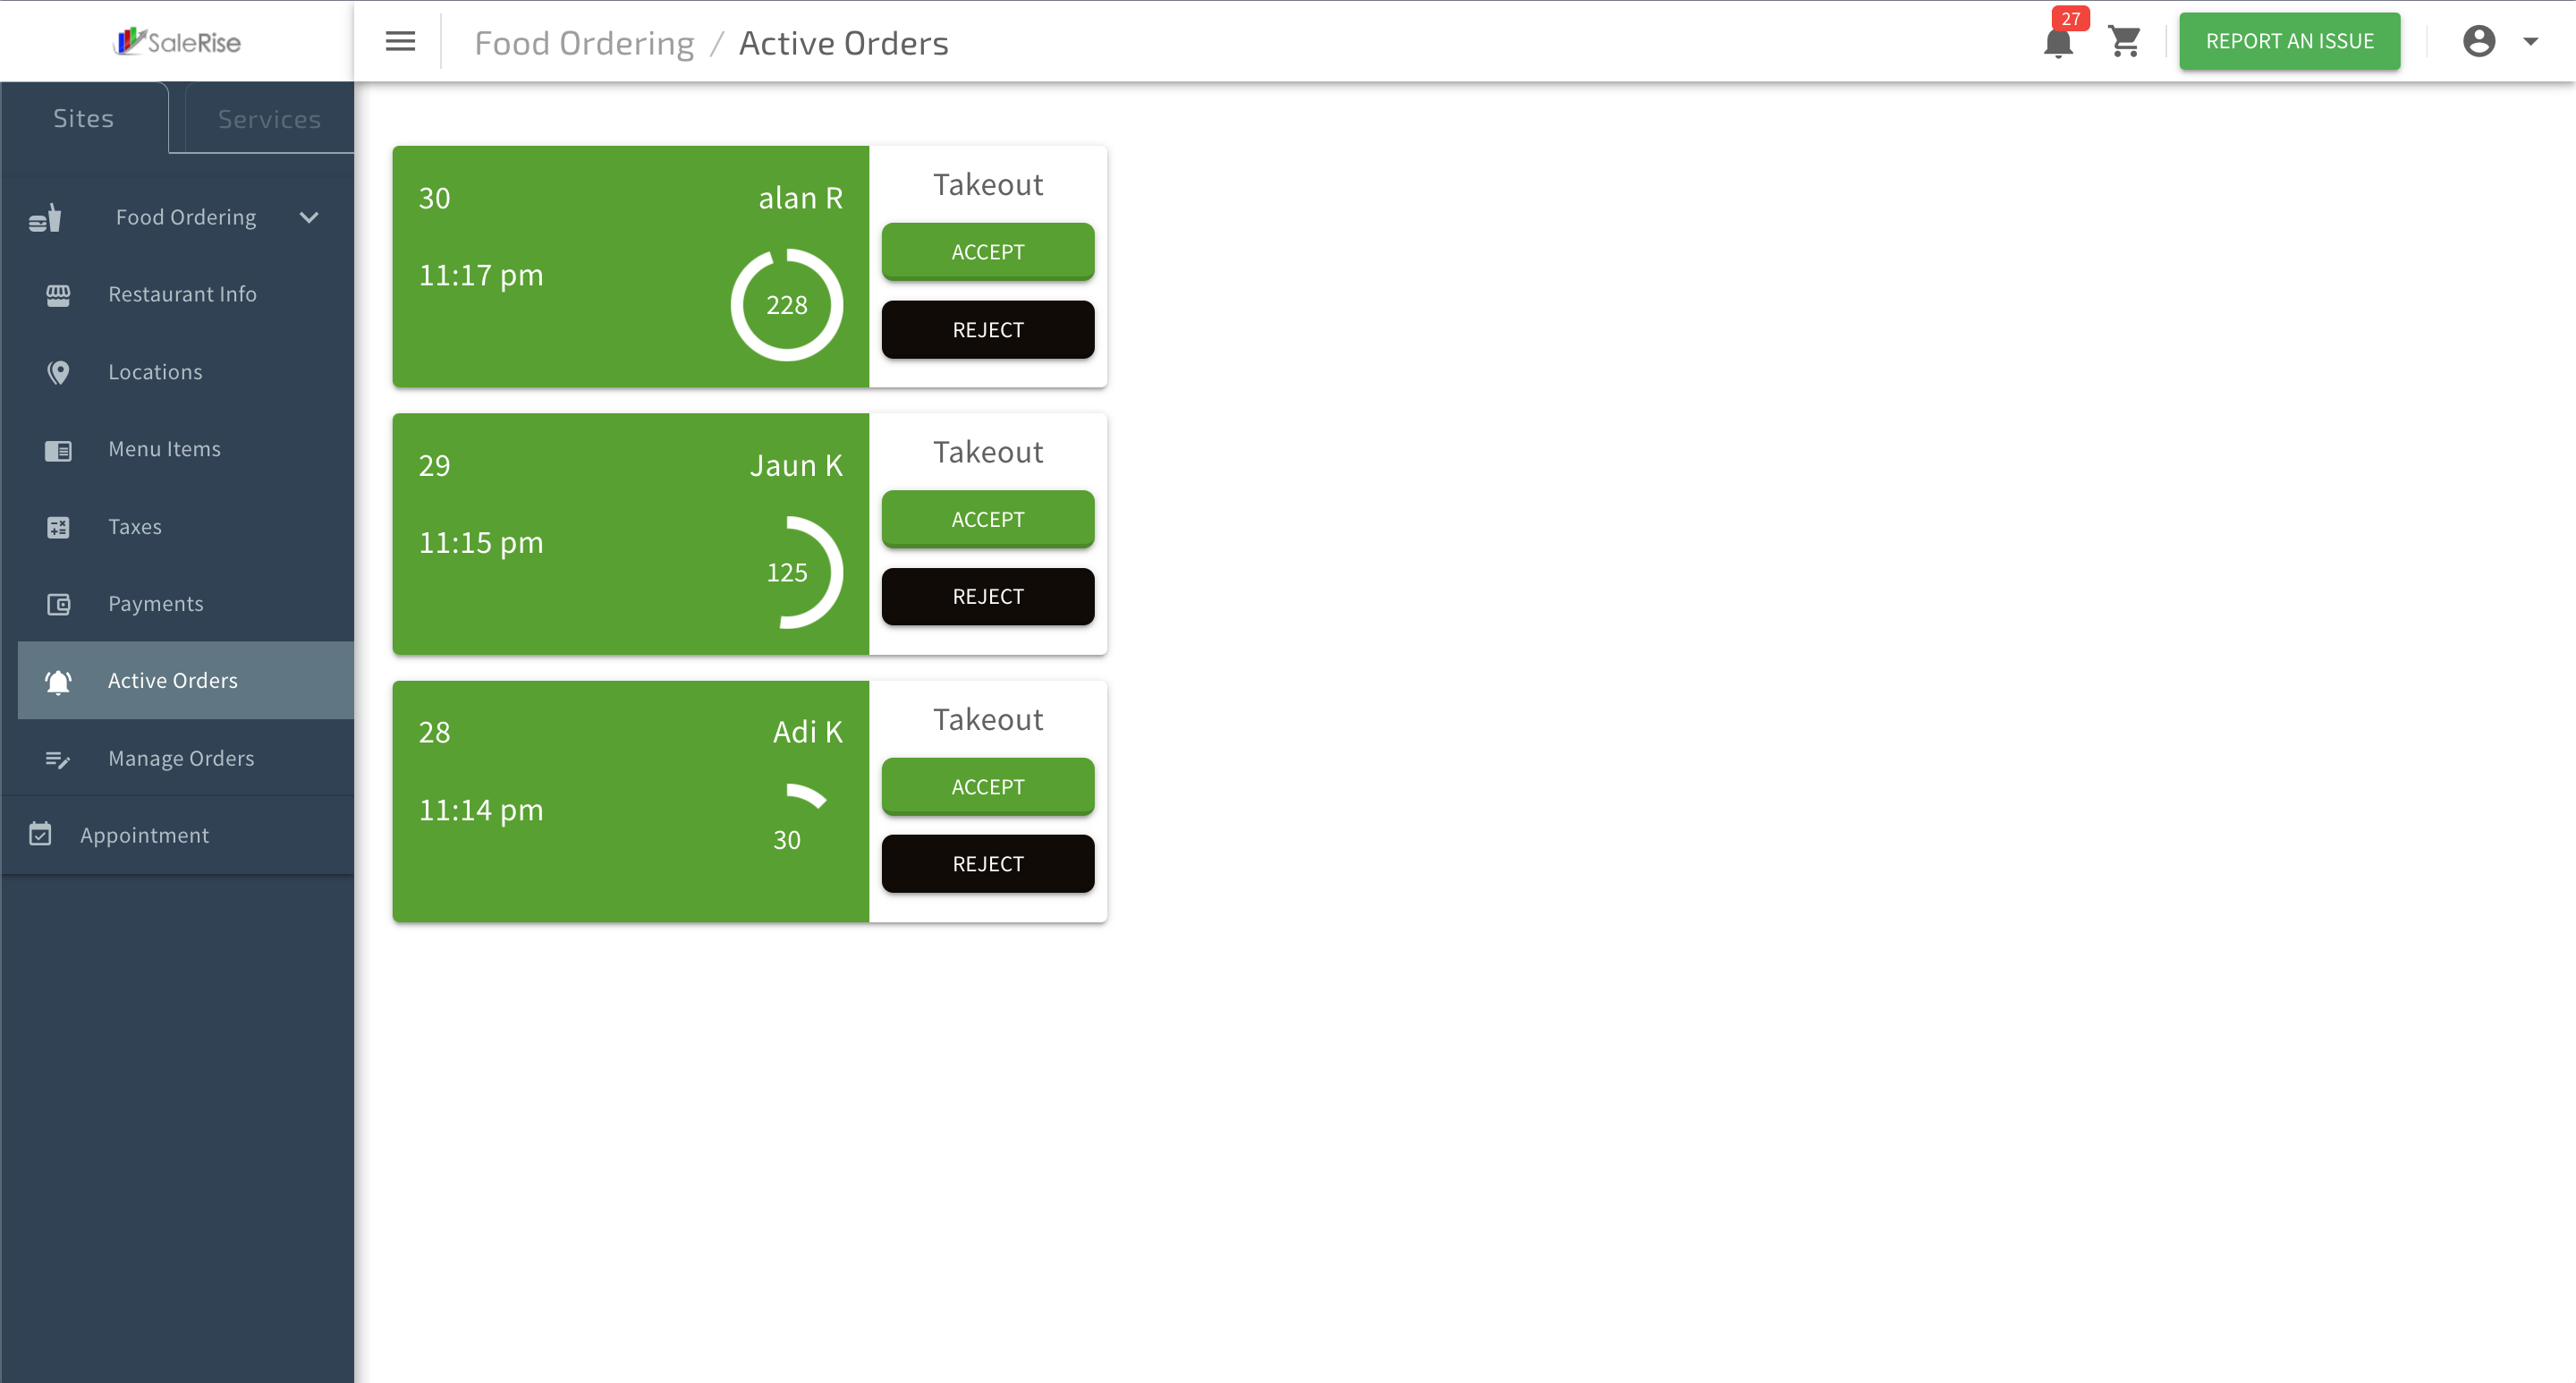Reject order 29 from Jaun K
This screenshot has width=2576, height=1383.
pyautogui.click(x=987, y=596)
